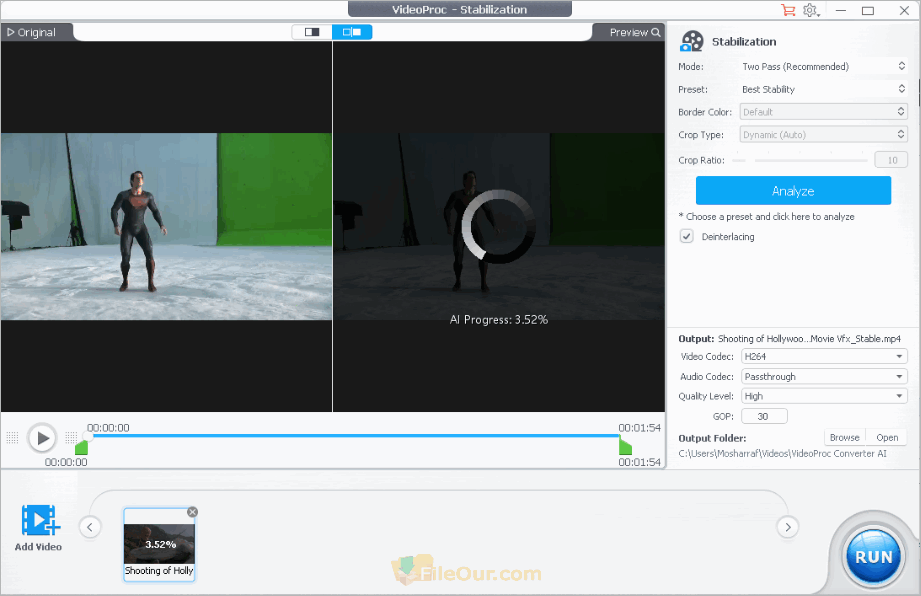Screen dimensions: 921x596
Task: Click the output file name text
Action: click(809, 339)
